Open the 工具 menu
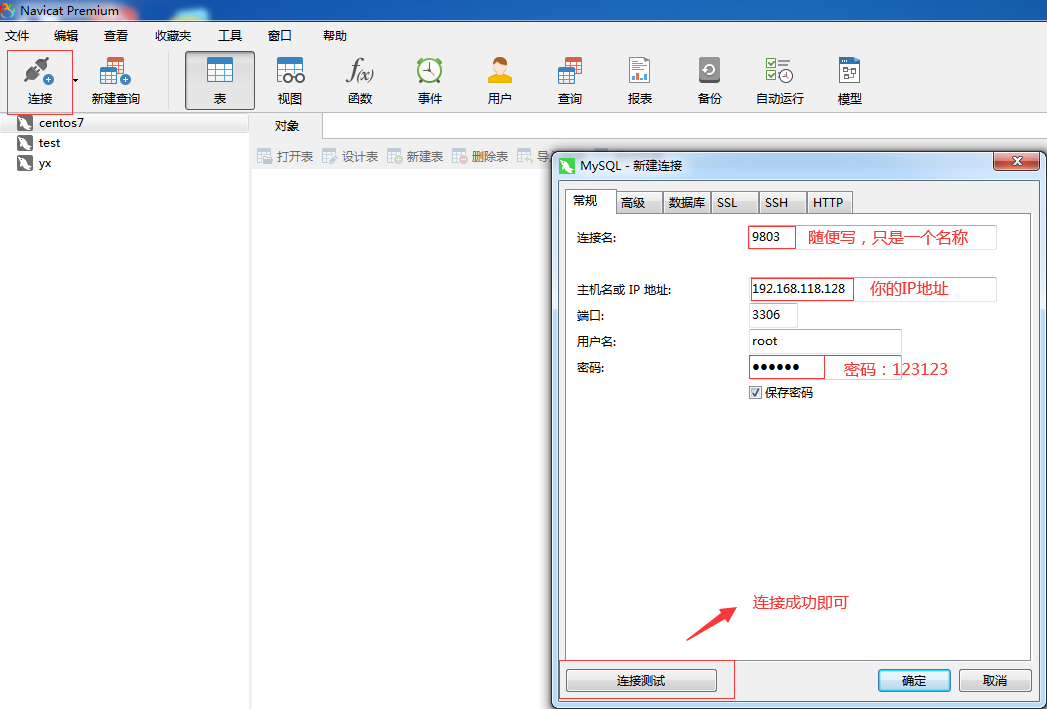 pyautogui.click(x=230, y=36)
